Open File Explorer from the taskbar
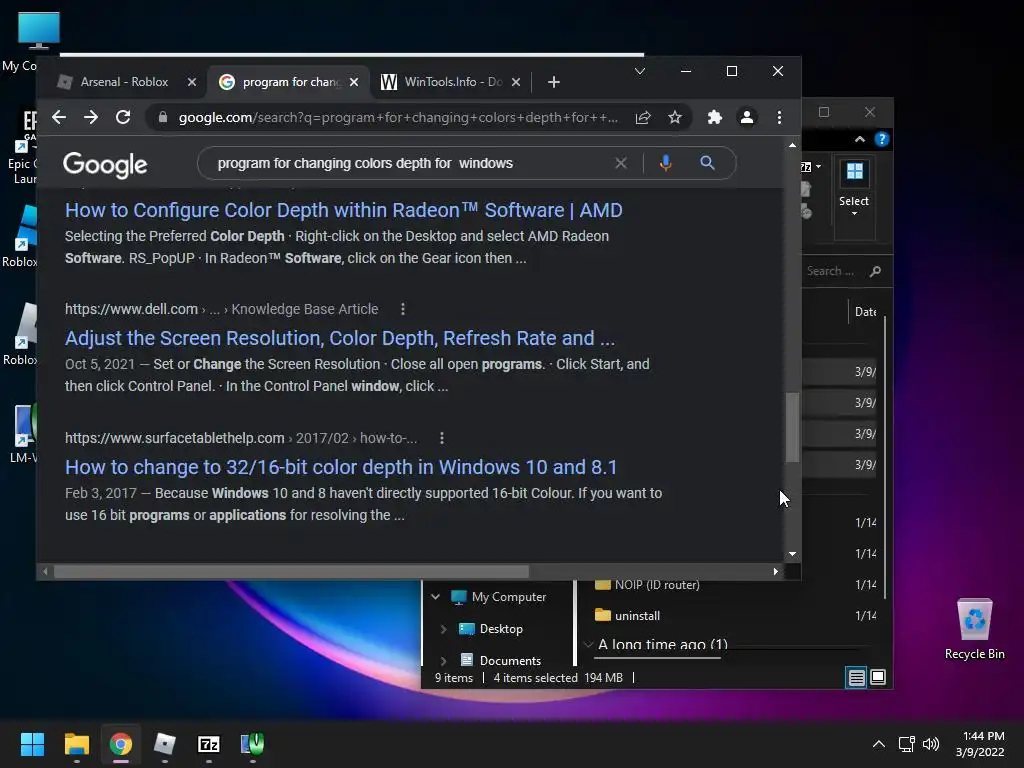1024x768 pixels. pos(76,744)
